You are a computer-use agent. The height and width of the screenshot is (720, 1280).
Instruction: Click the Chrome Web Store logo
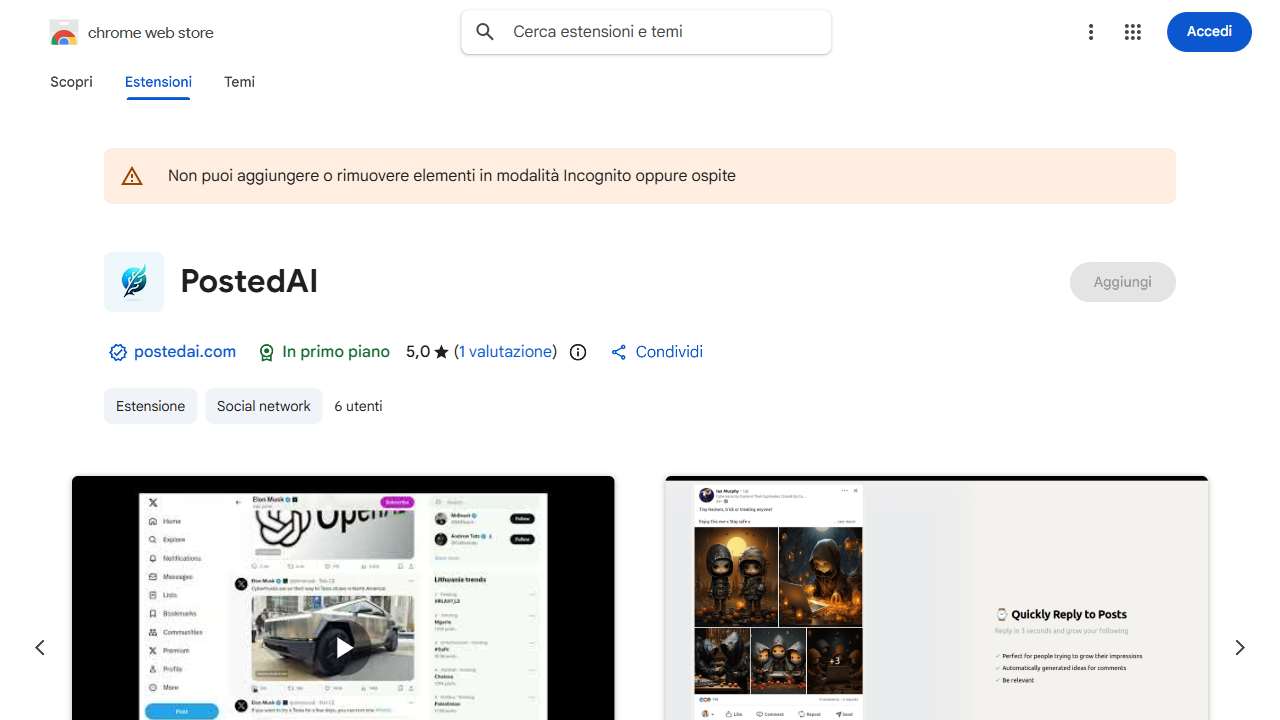point(63,31)
